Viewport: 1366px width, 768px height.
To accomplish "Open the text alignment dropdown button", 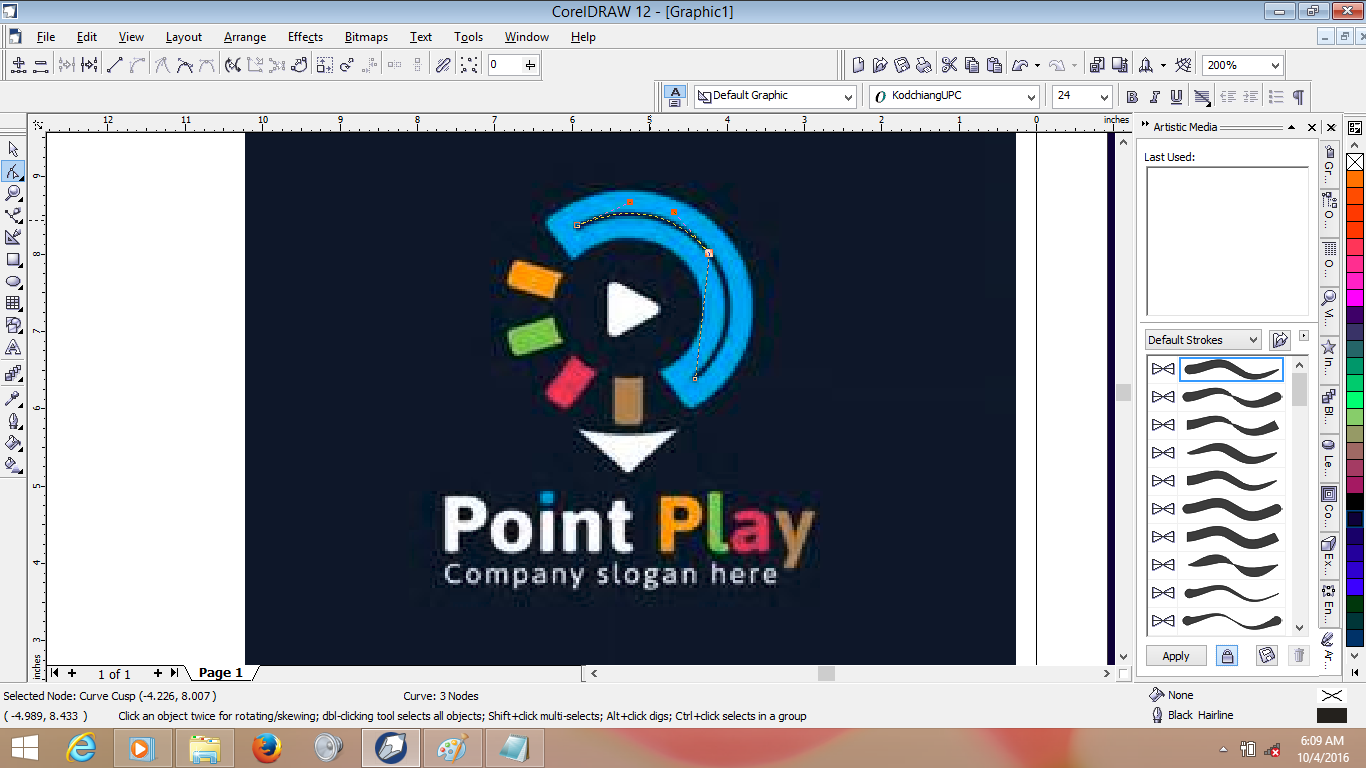I will (1201, 97).
